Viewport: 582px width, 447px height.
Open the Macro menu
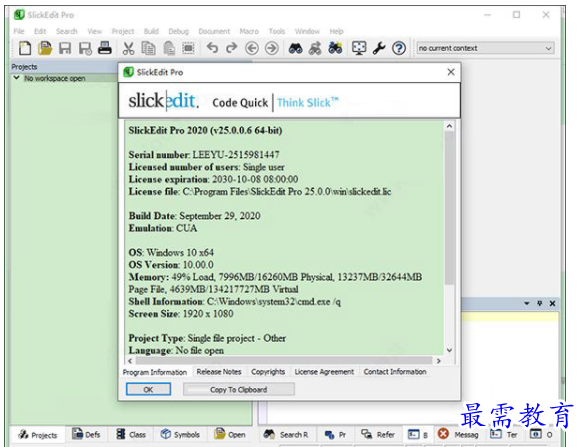coord(249,31)
